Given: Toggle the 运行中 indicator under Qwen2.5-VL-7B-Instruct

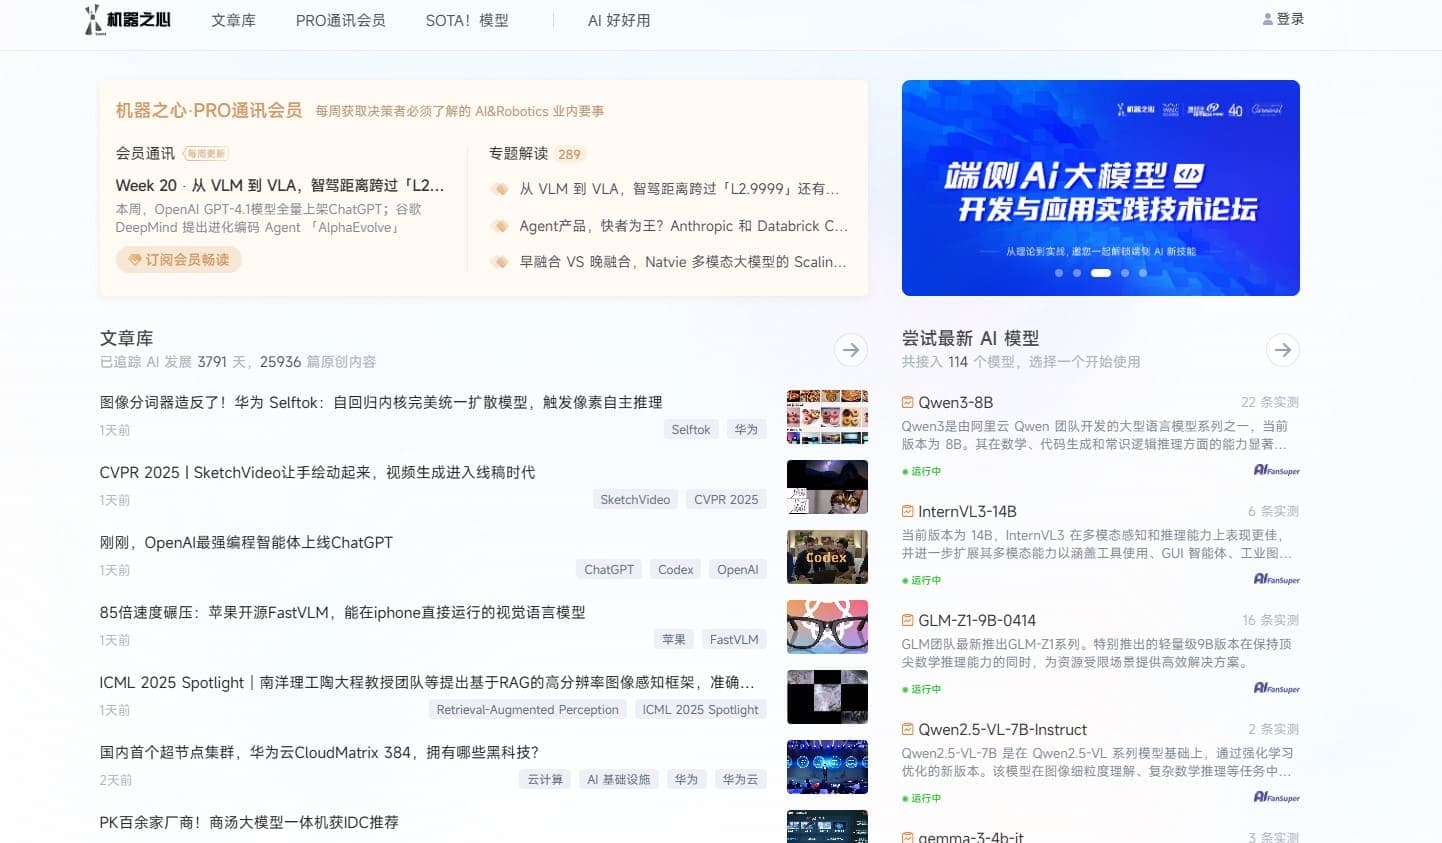Looking at the screenshot, I should click(x=921, y=798).
